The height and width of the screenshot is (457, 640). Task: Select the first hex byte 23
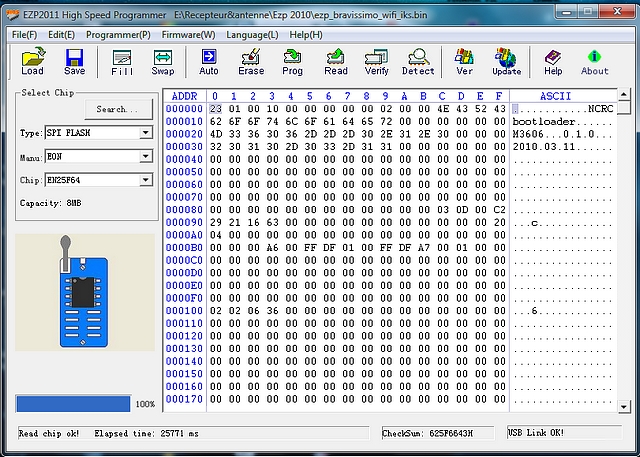point(216,109)
